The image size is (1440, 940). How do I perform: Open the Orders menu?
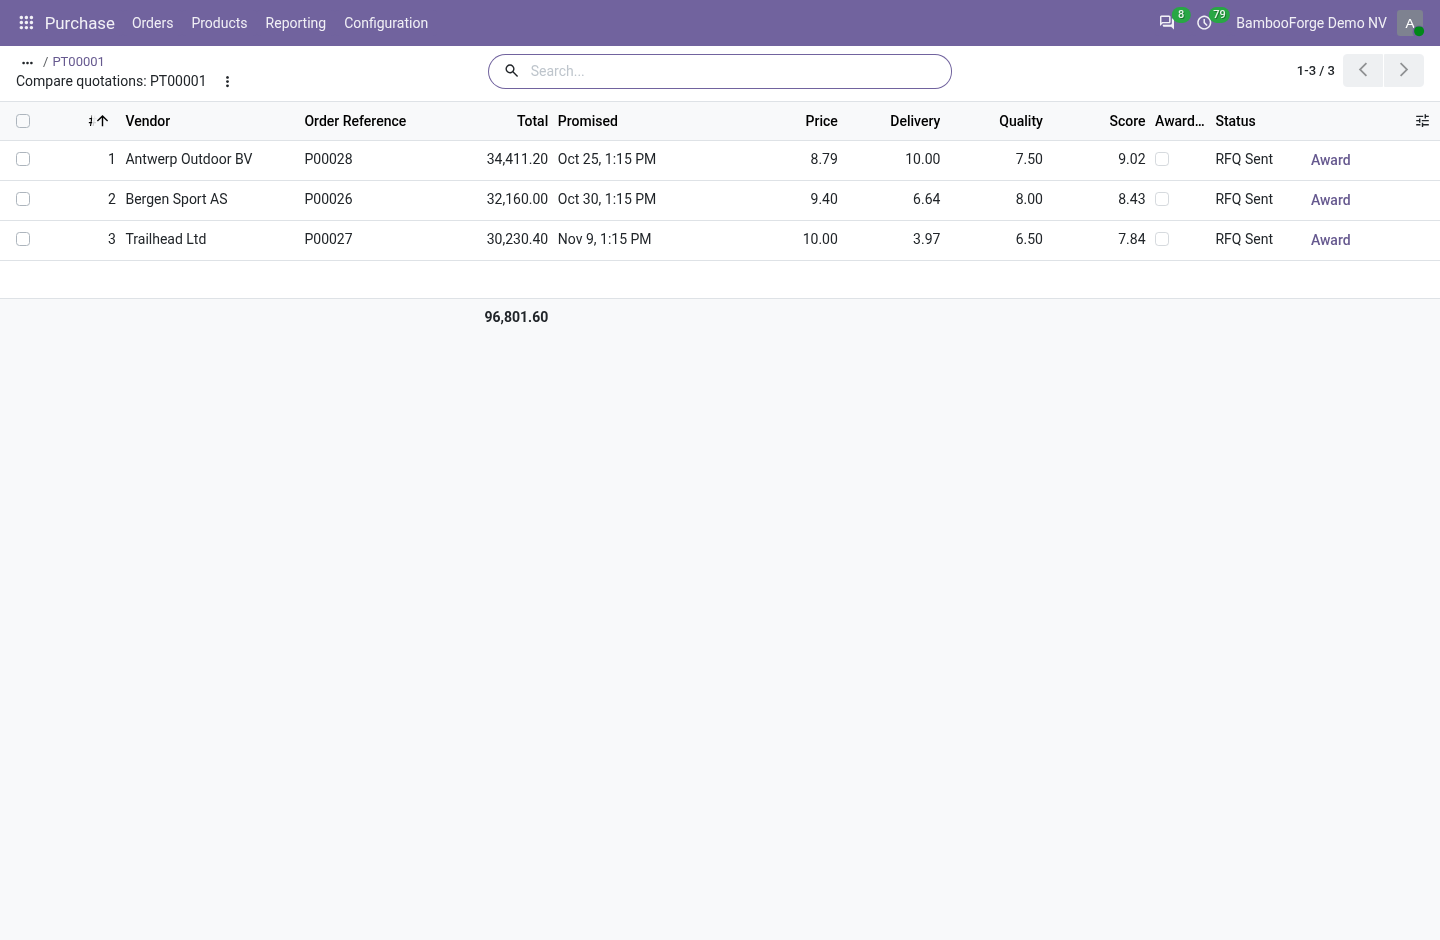point(152,23)
